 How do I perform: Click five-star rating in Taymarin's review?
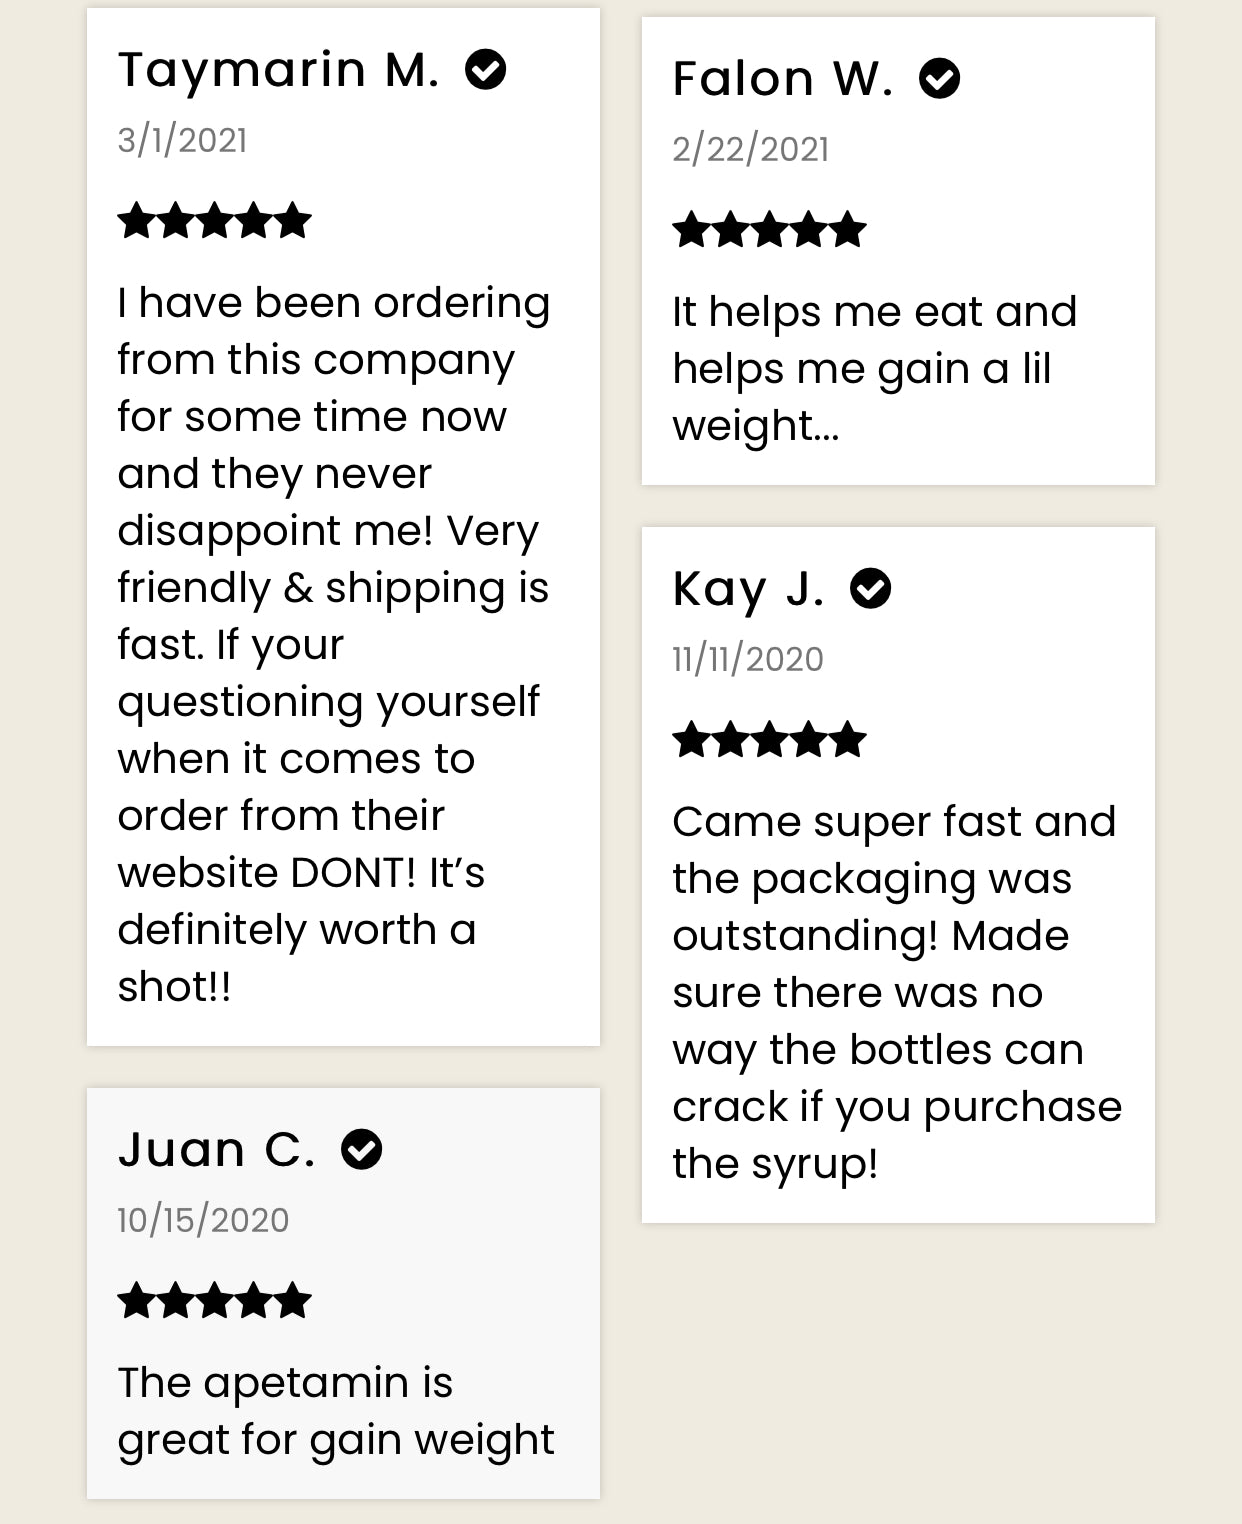[215, 220]
